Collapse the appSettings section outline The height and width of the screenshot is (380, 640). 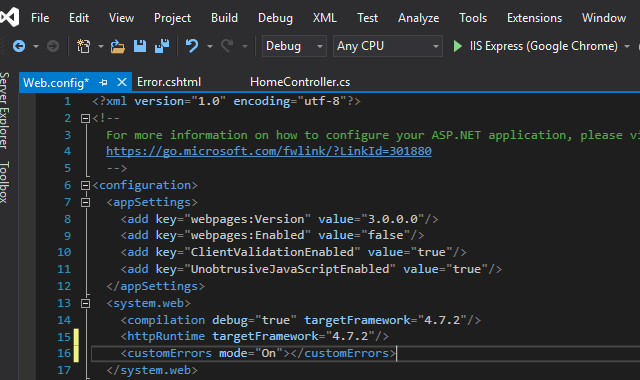tap(85, 202)
